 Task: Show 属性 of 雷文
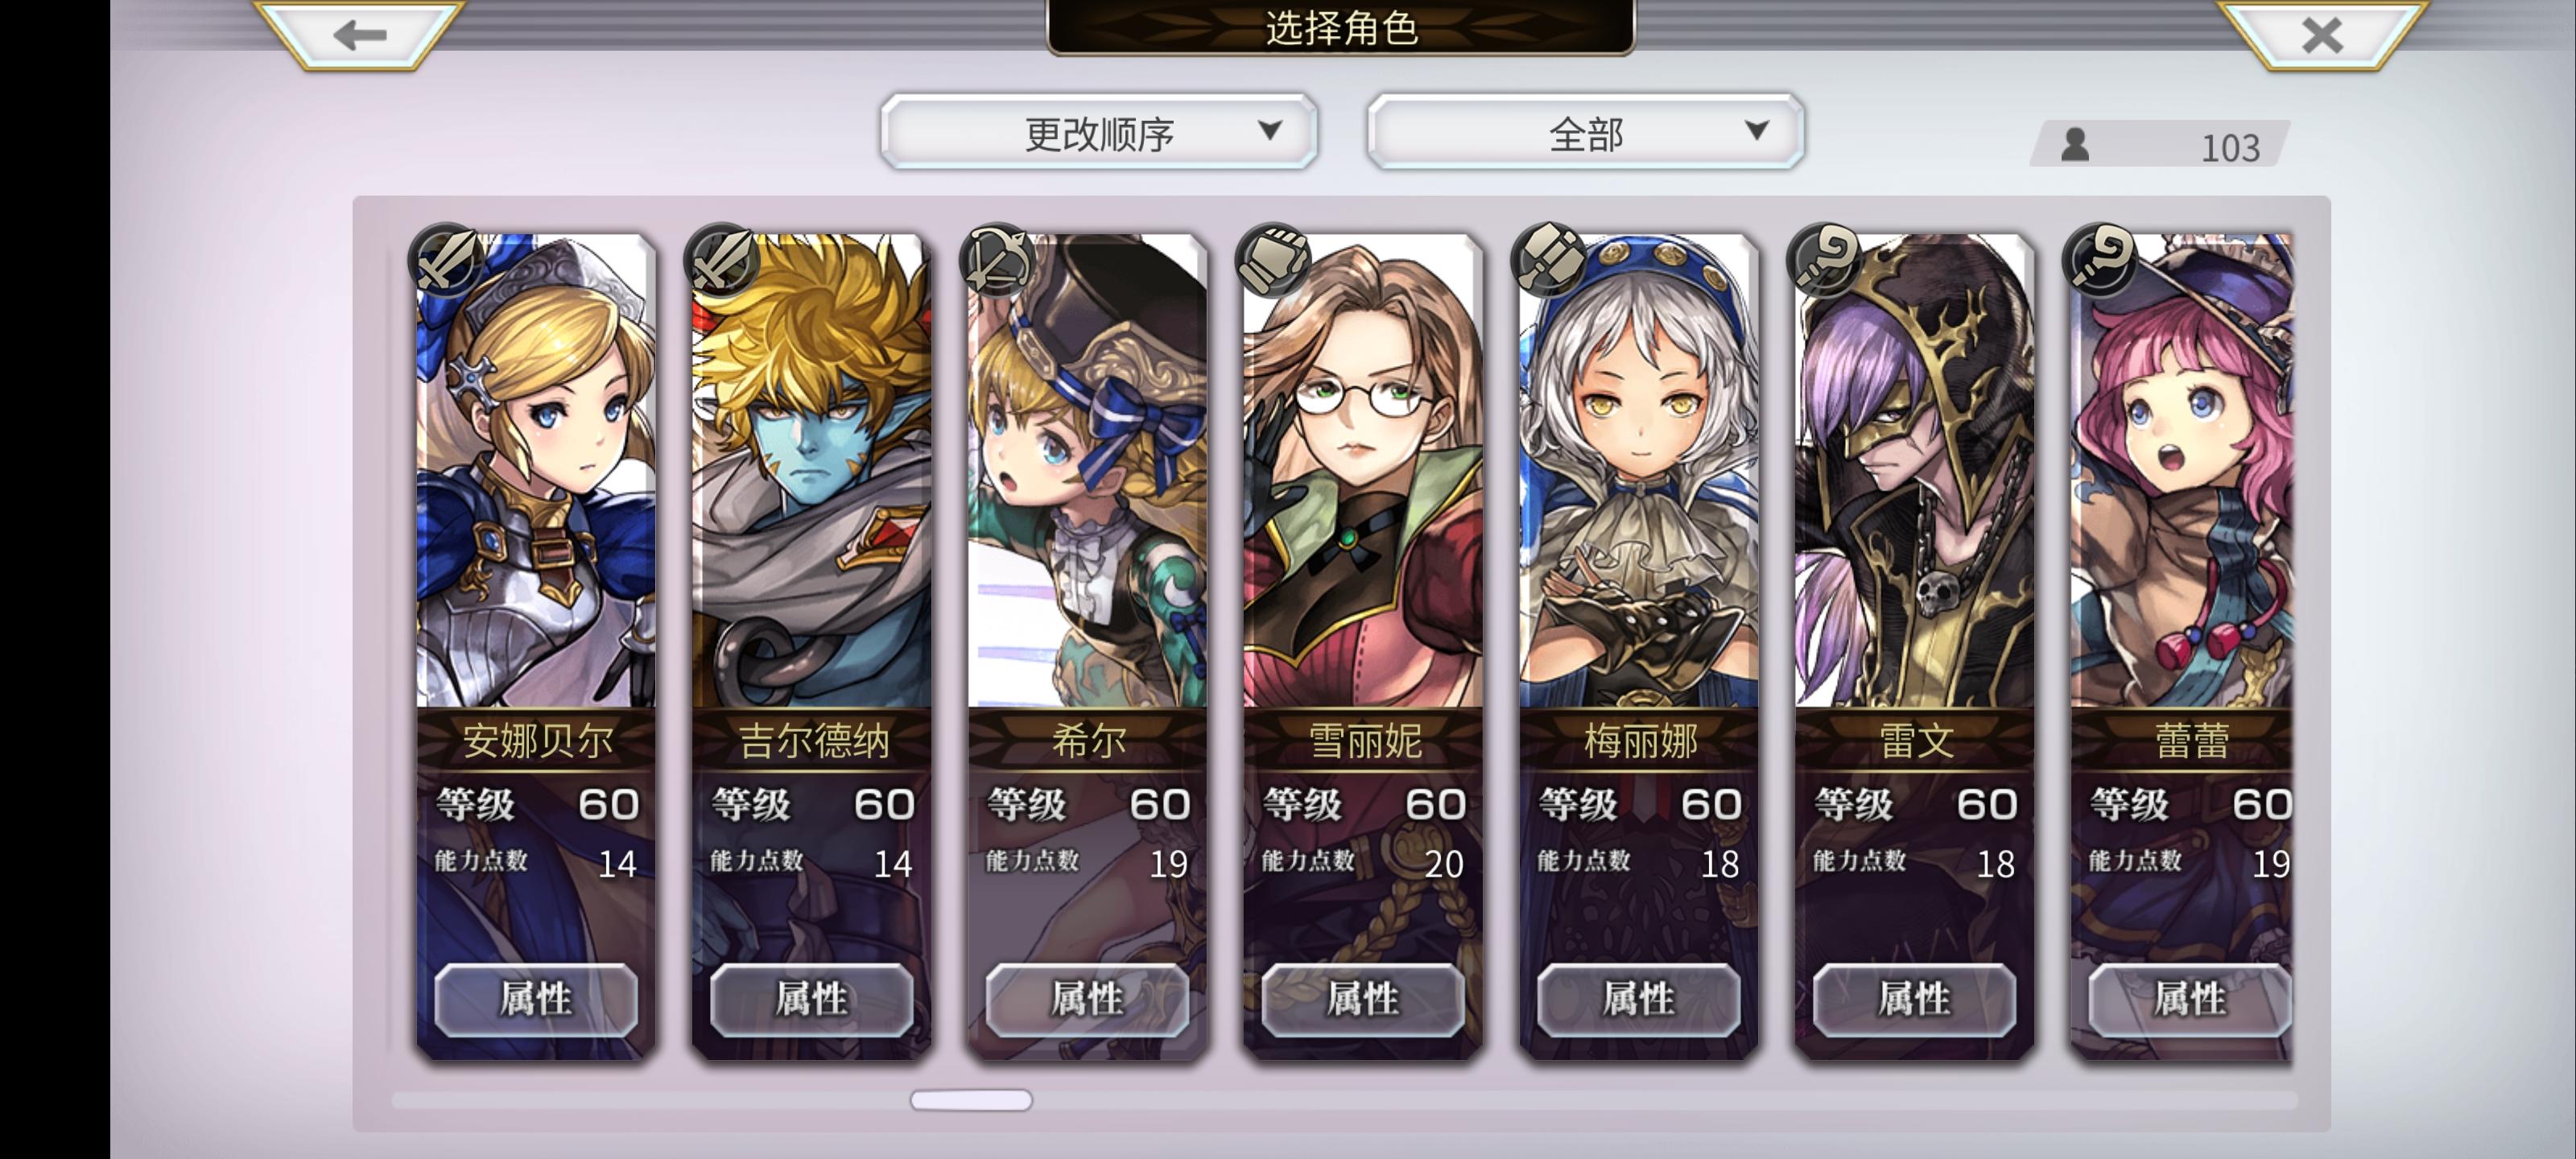[x=1914, y=999]
